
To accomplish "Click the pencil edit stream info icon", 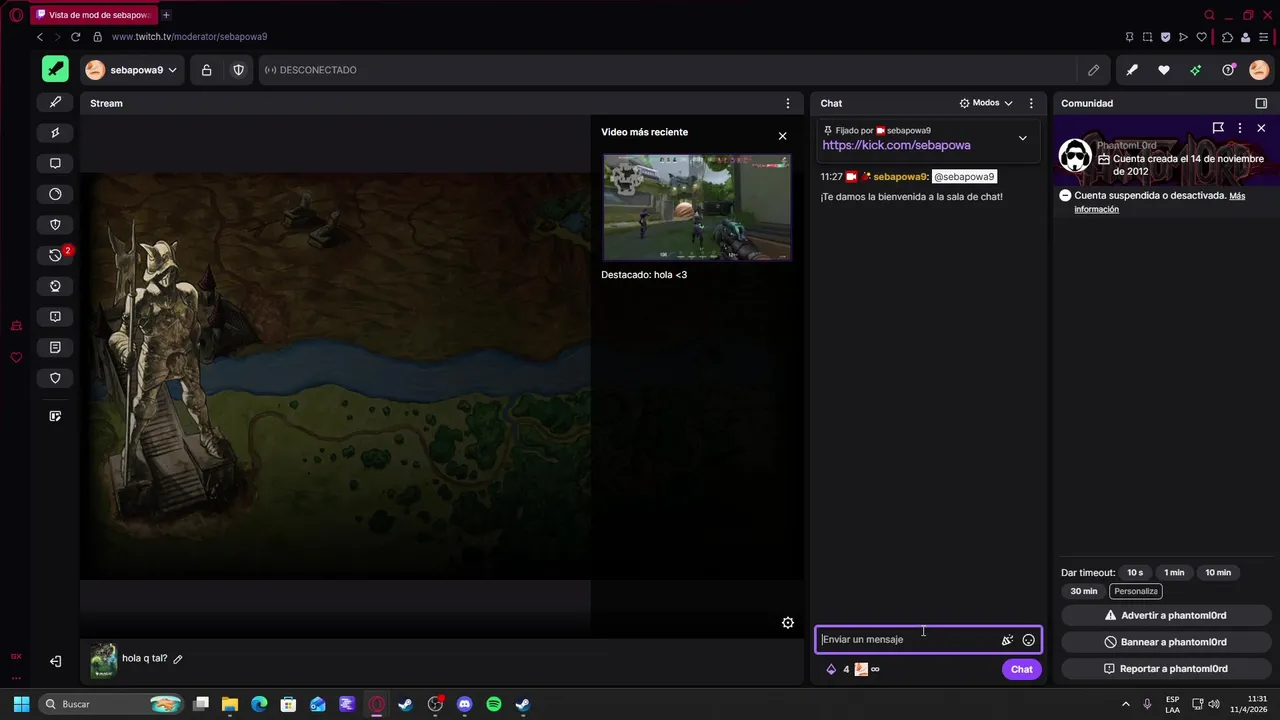I will pos(1094,70).
